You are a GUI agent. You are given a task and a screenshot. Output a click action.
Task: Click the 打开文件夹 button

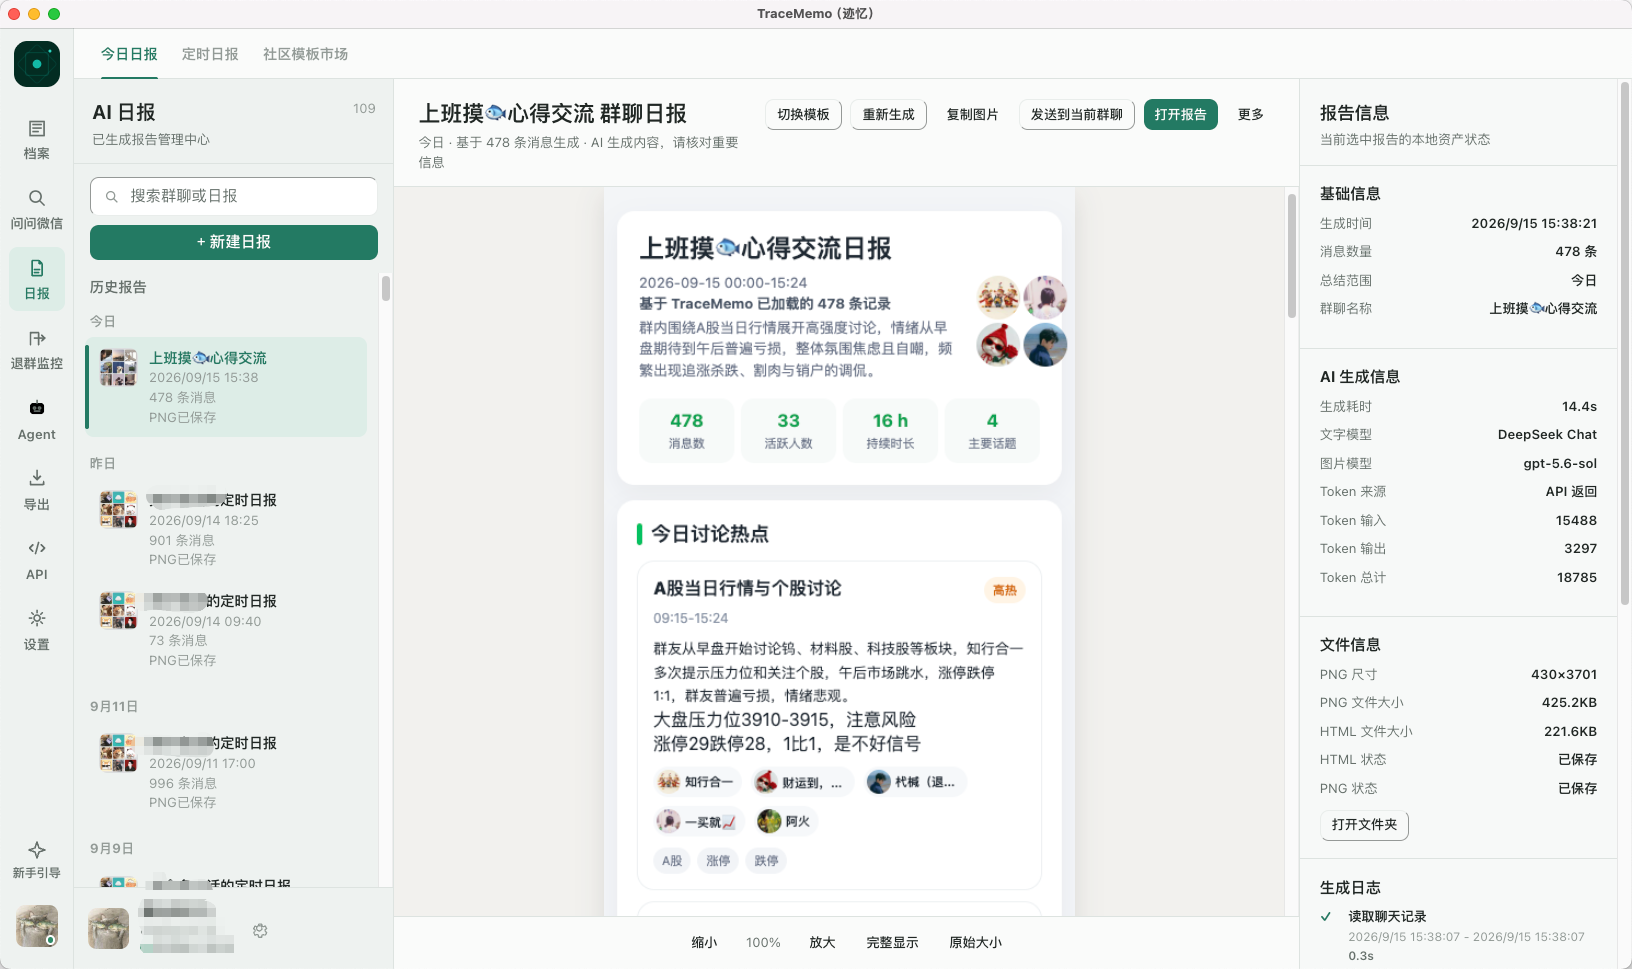1364,825
